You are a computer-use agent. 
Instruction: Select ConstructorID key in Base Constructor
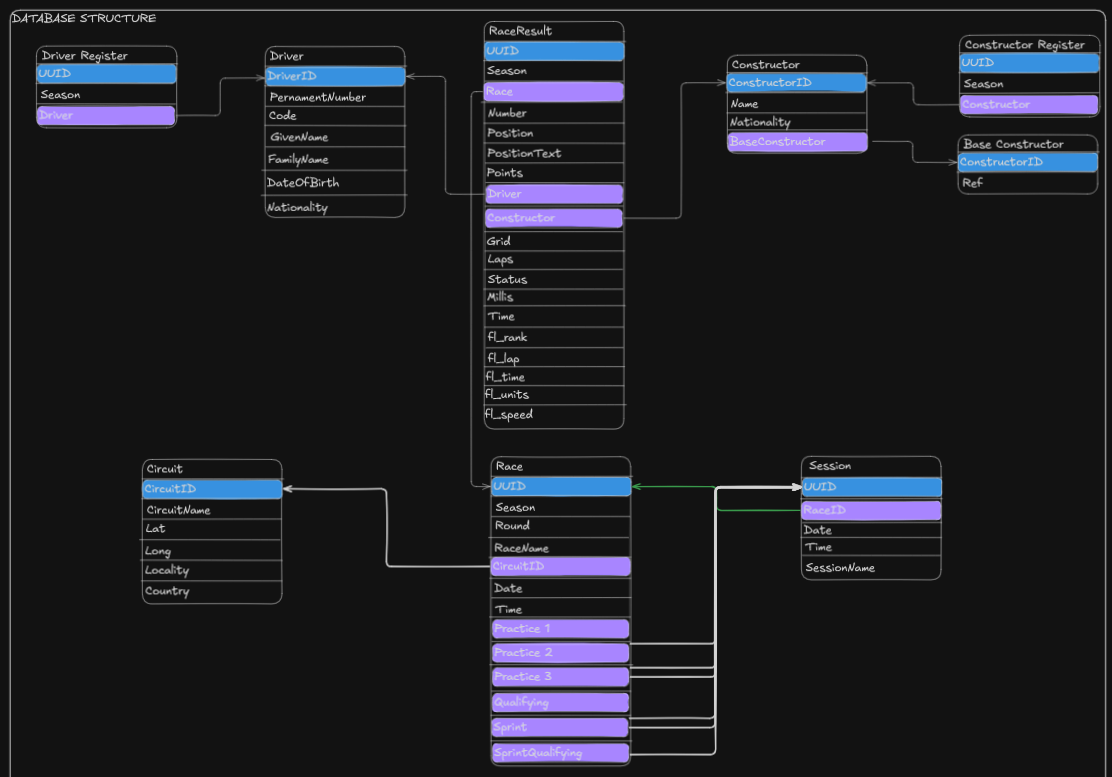point(1028,162)
